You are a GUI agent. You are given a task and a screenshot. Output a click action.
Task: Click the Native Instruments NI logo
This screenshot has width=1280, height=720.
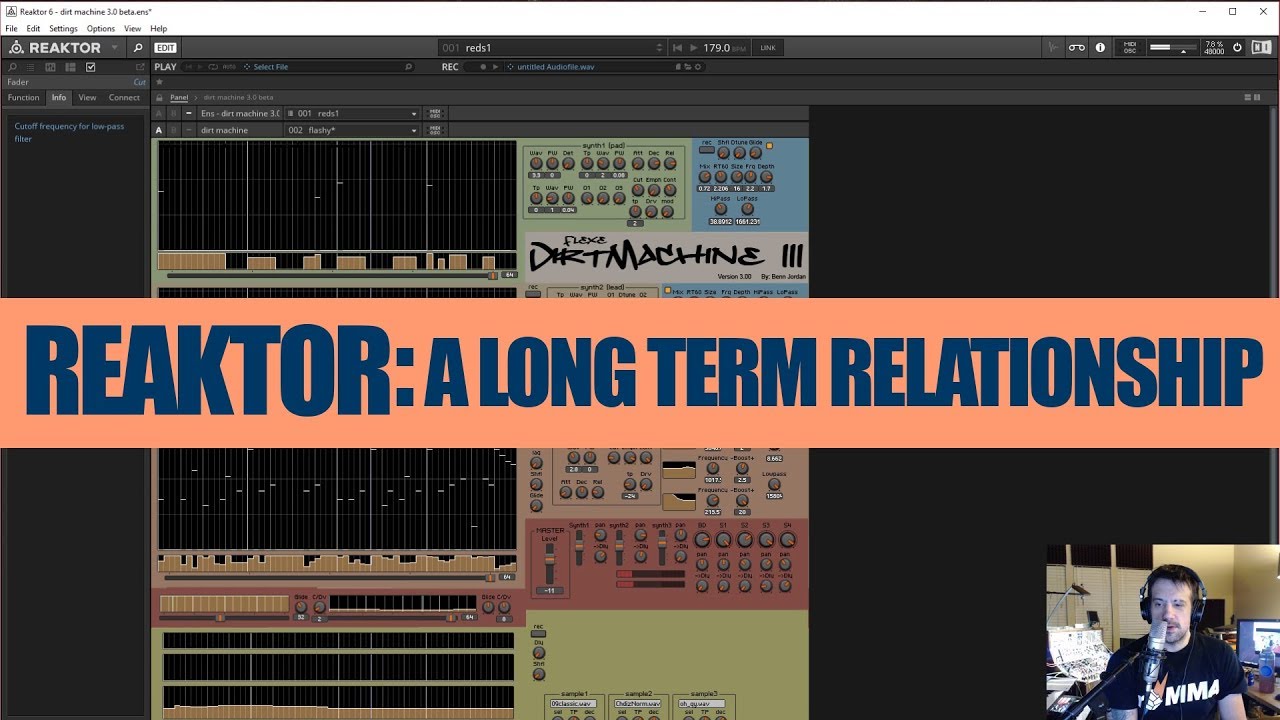1261,48
